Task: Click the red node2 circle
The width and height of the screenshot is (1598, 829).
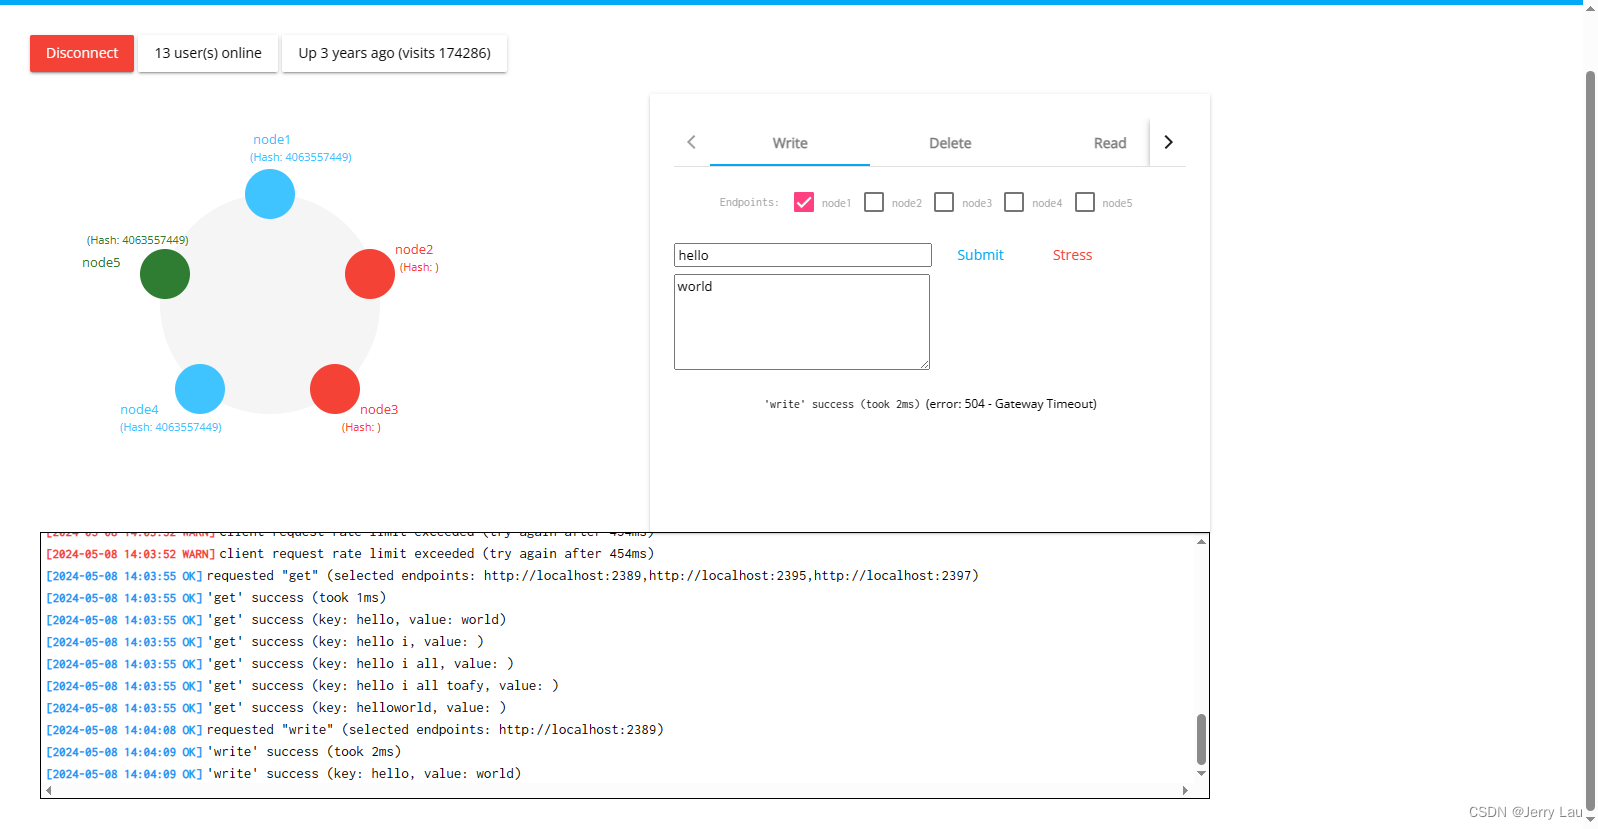Action: [x=370, y=274]
